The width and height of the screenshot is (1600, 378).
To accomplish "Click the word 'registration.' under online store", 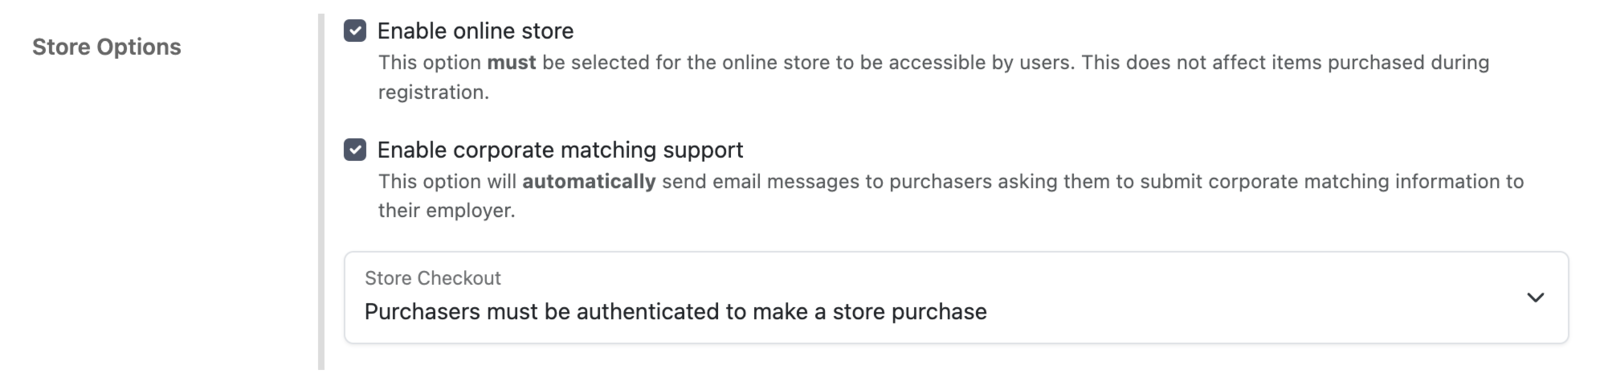I will pos(433,93).
